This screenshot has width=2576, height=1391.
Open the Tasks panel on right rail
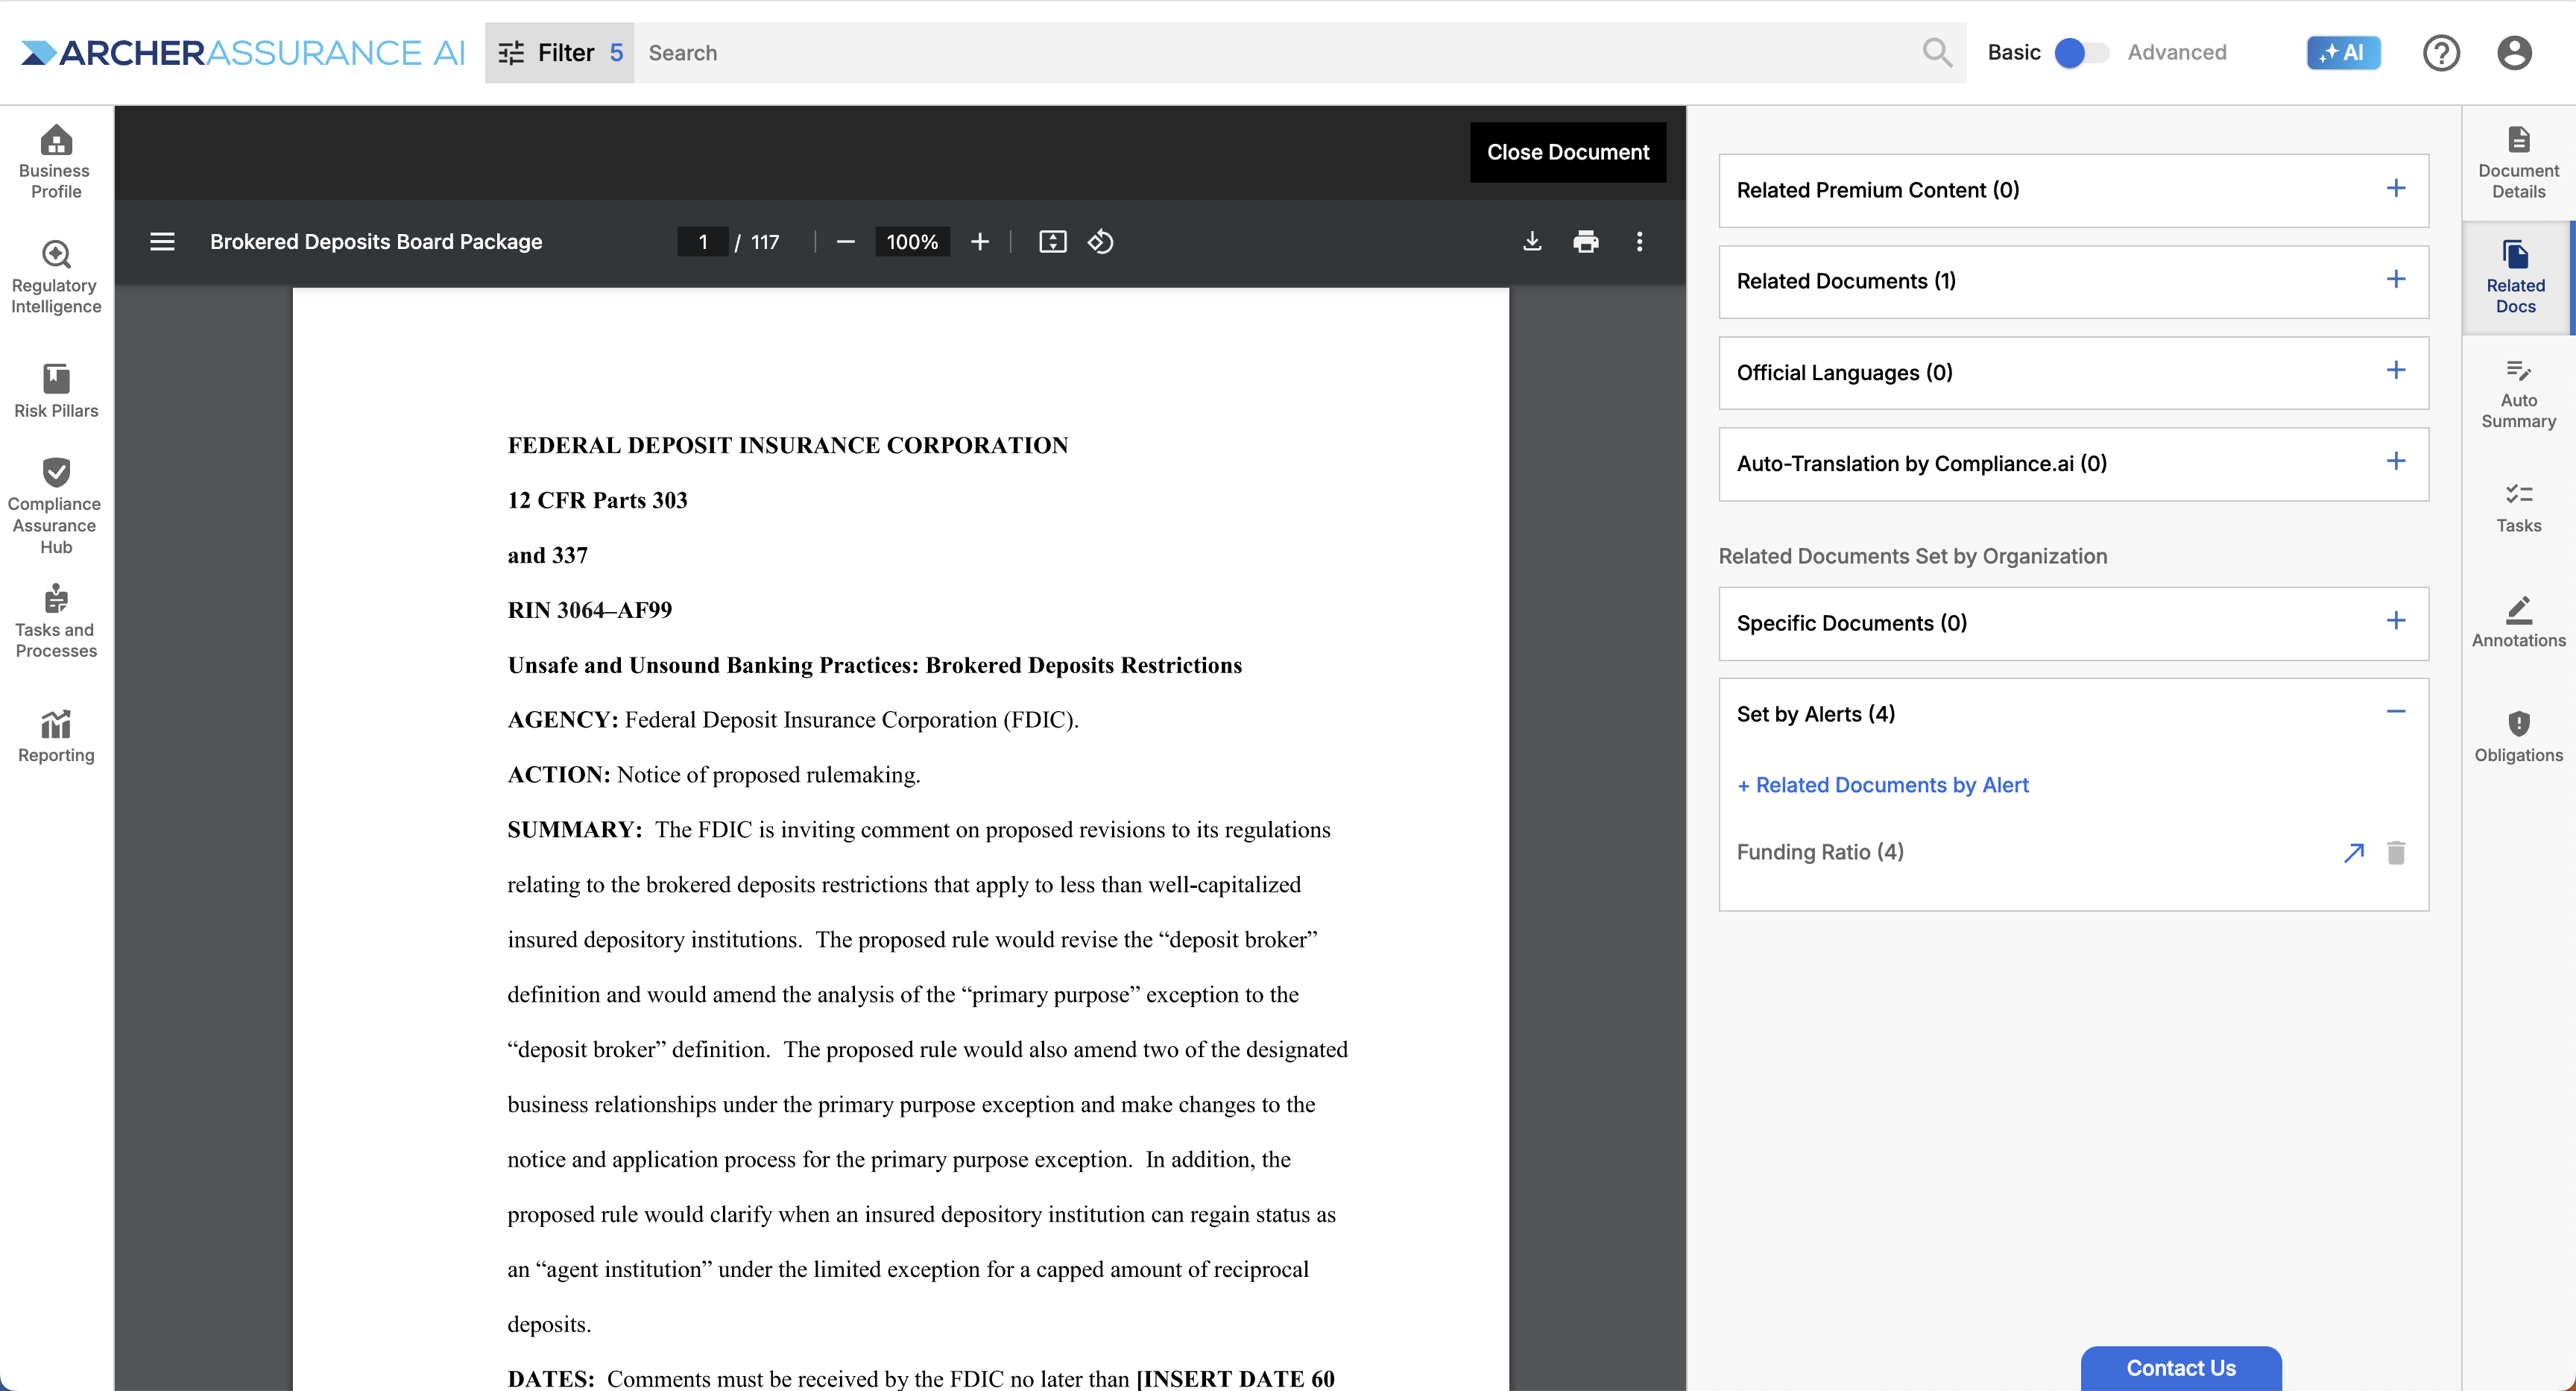[2518, 507]
